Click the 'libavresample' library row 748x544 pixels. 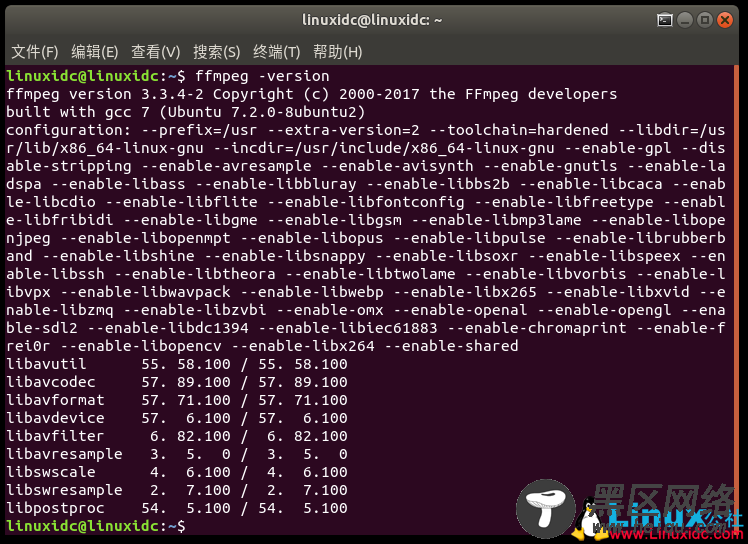pyautogui.click(x=177, y=454)
